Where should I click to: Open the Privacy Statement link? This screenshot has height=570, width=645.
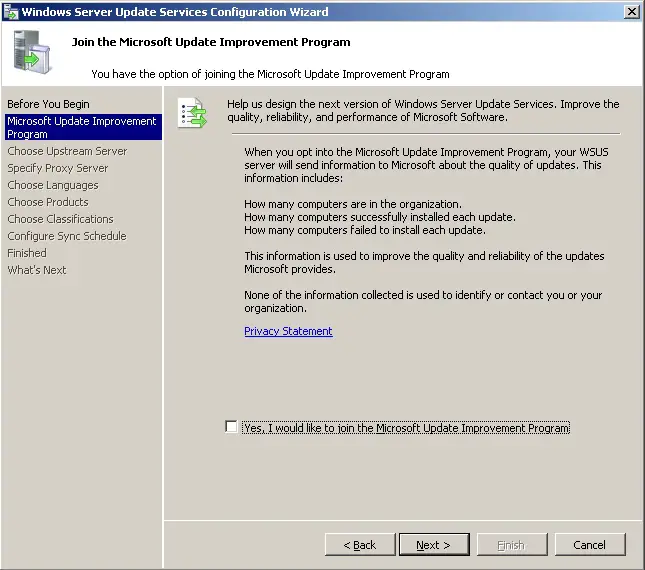click(288, 331)
